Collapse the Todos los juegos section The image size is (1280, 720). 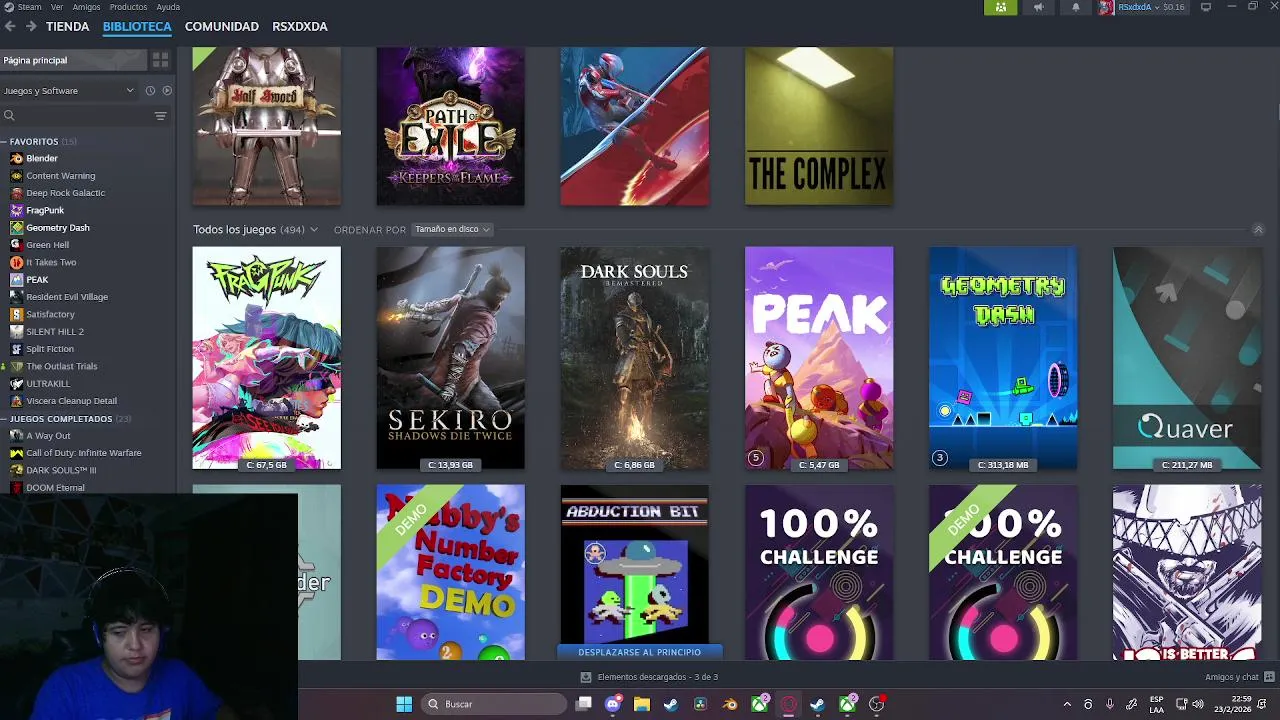coord(1258,229)
